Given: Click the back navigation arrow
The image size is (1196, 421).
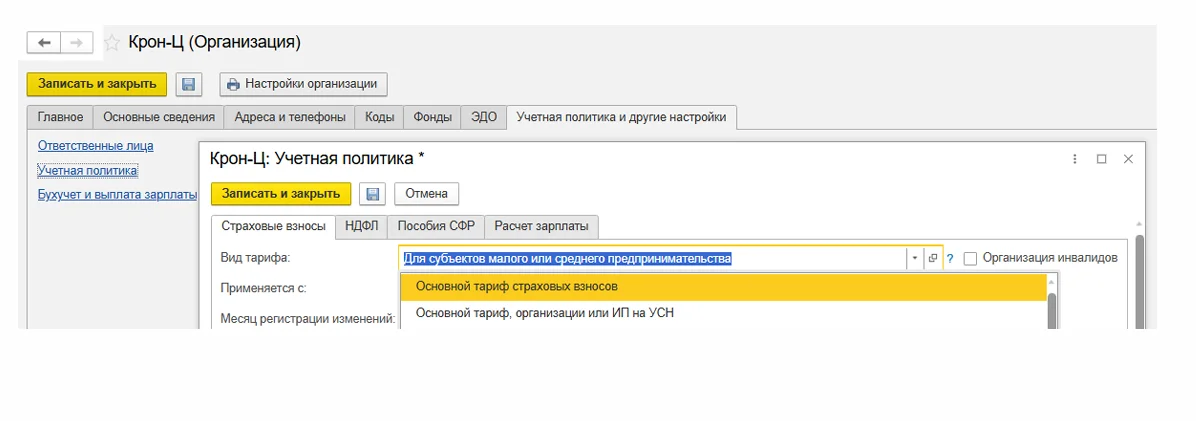Looking at the screenshot, I should (44, 43).
